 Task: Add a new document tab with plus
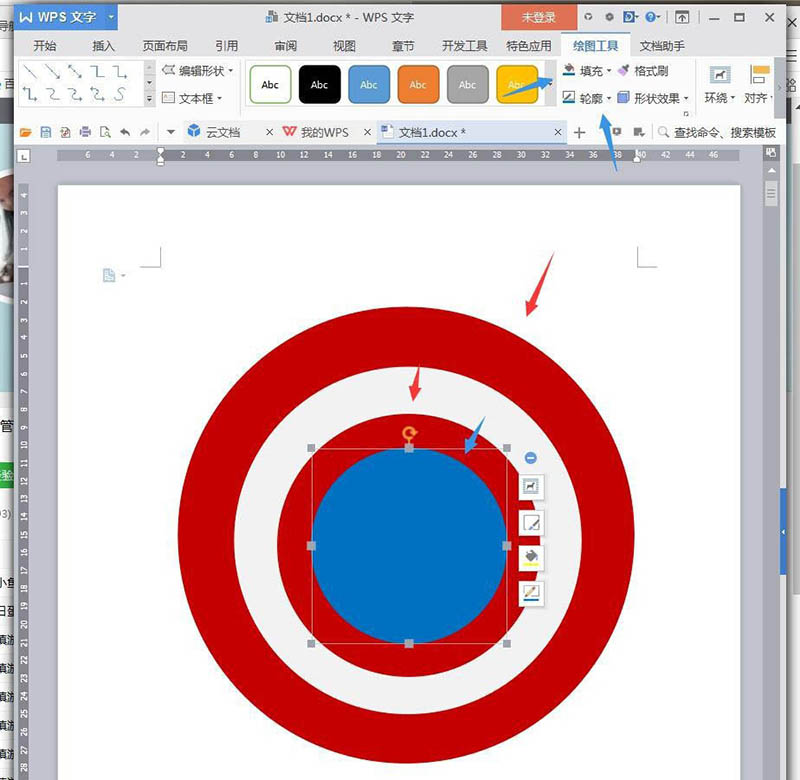coord(579,133)
